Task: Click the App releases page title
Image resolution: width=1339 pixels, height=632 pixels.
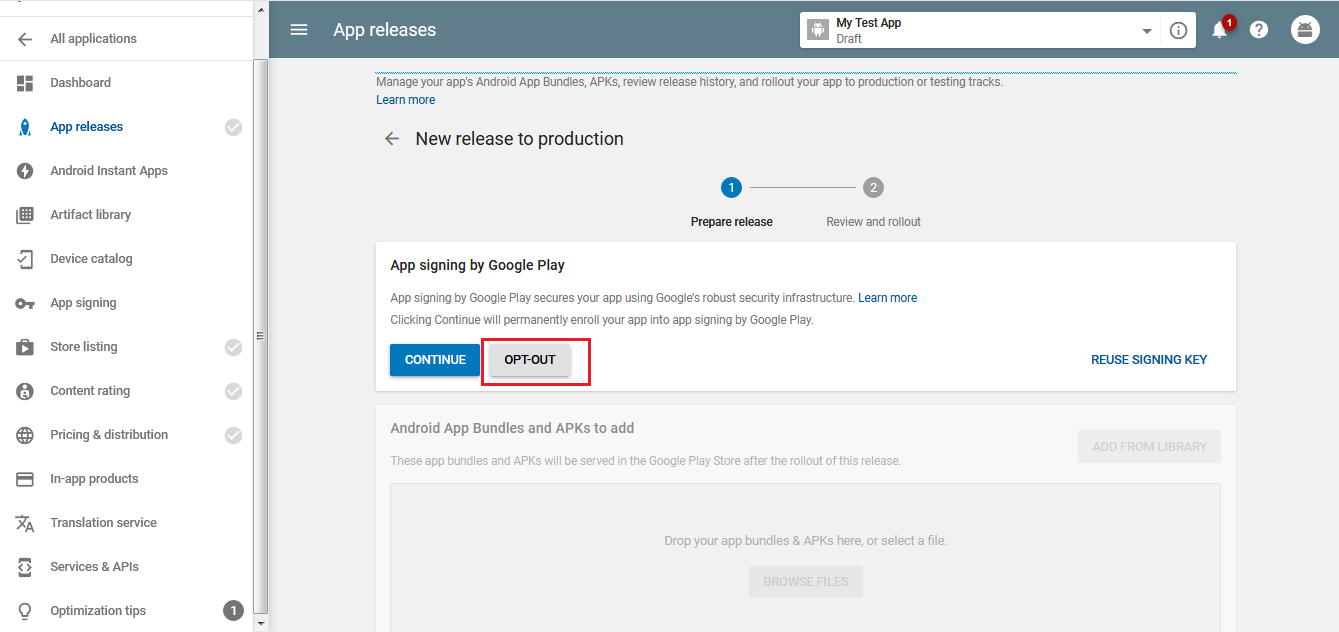Action: [x=385, y=30]
